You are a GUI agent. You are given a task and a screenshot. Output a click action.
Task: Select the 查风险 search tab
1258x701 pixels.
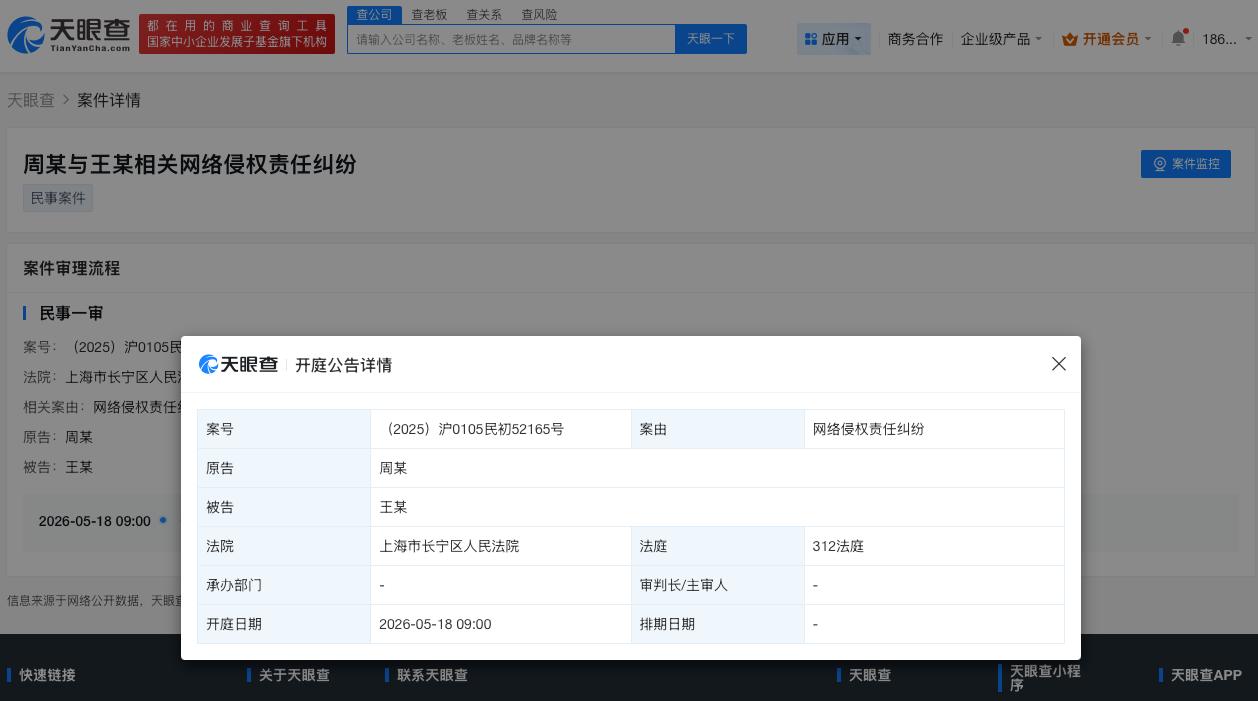click(x=539, y=14)
